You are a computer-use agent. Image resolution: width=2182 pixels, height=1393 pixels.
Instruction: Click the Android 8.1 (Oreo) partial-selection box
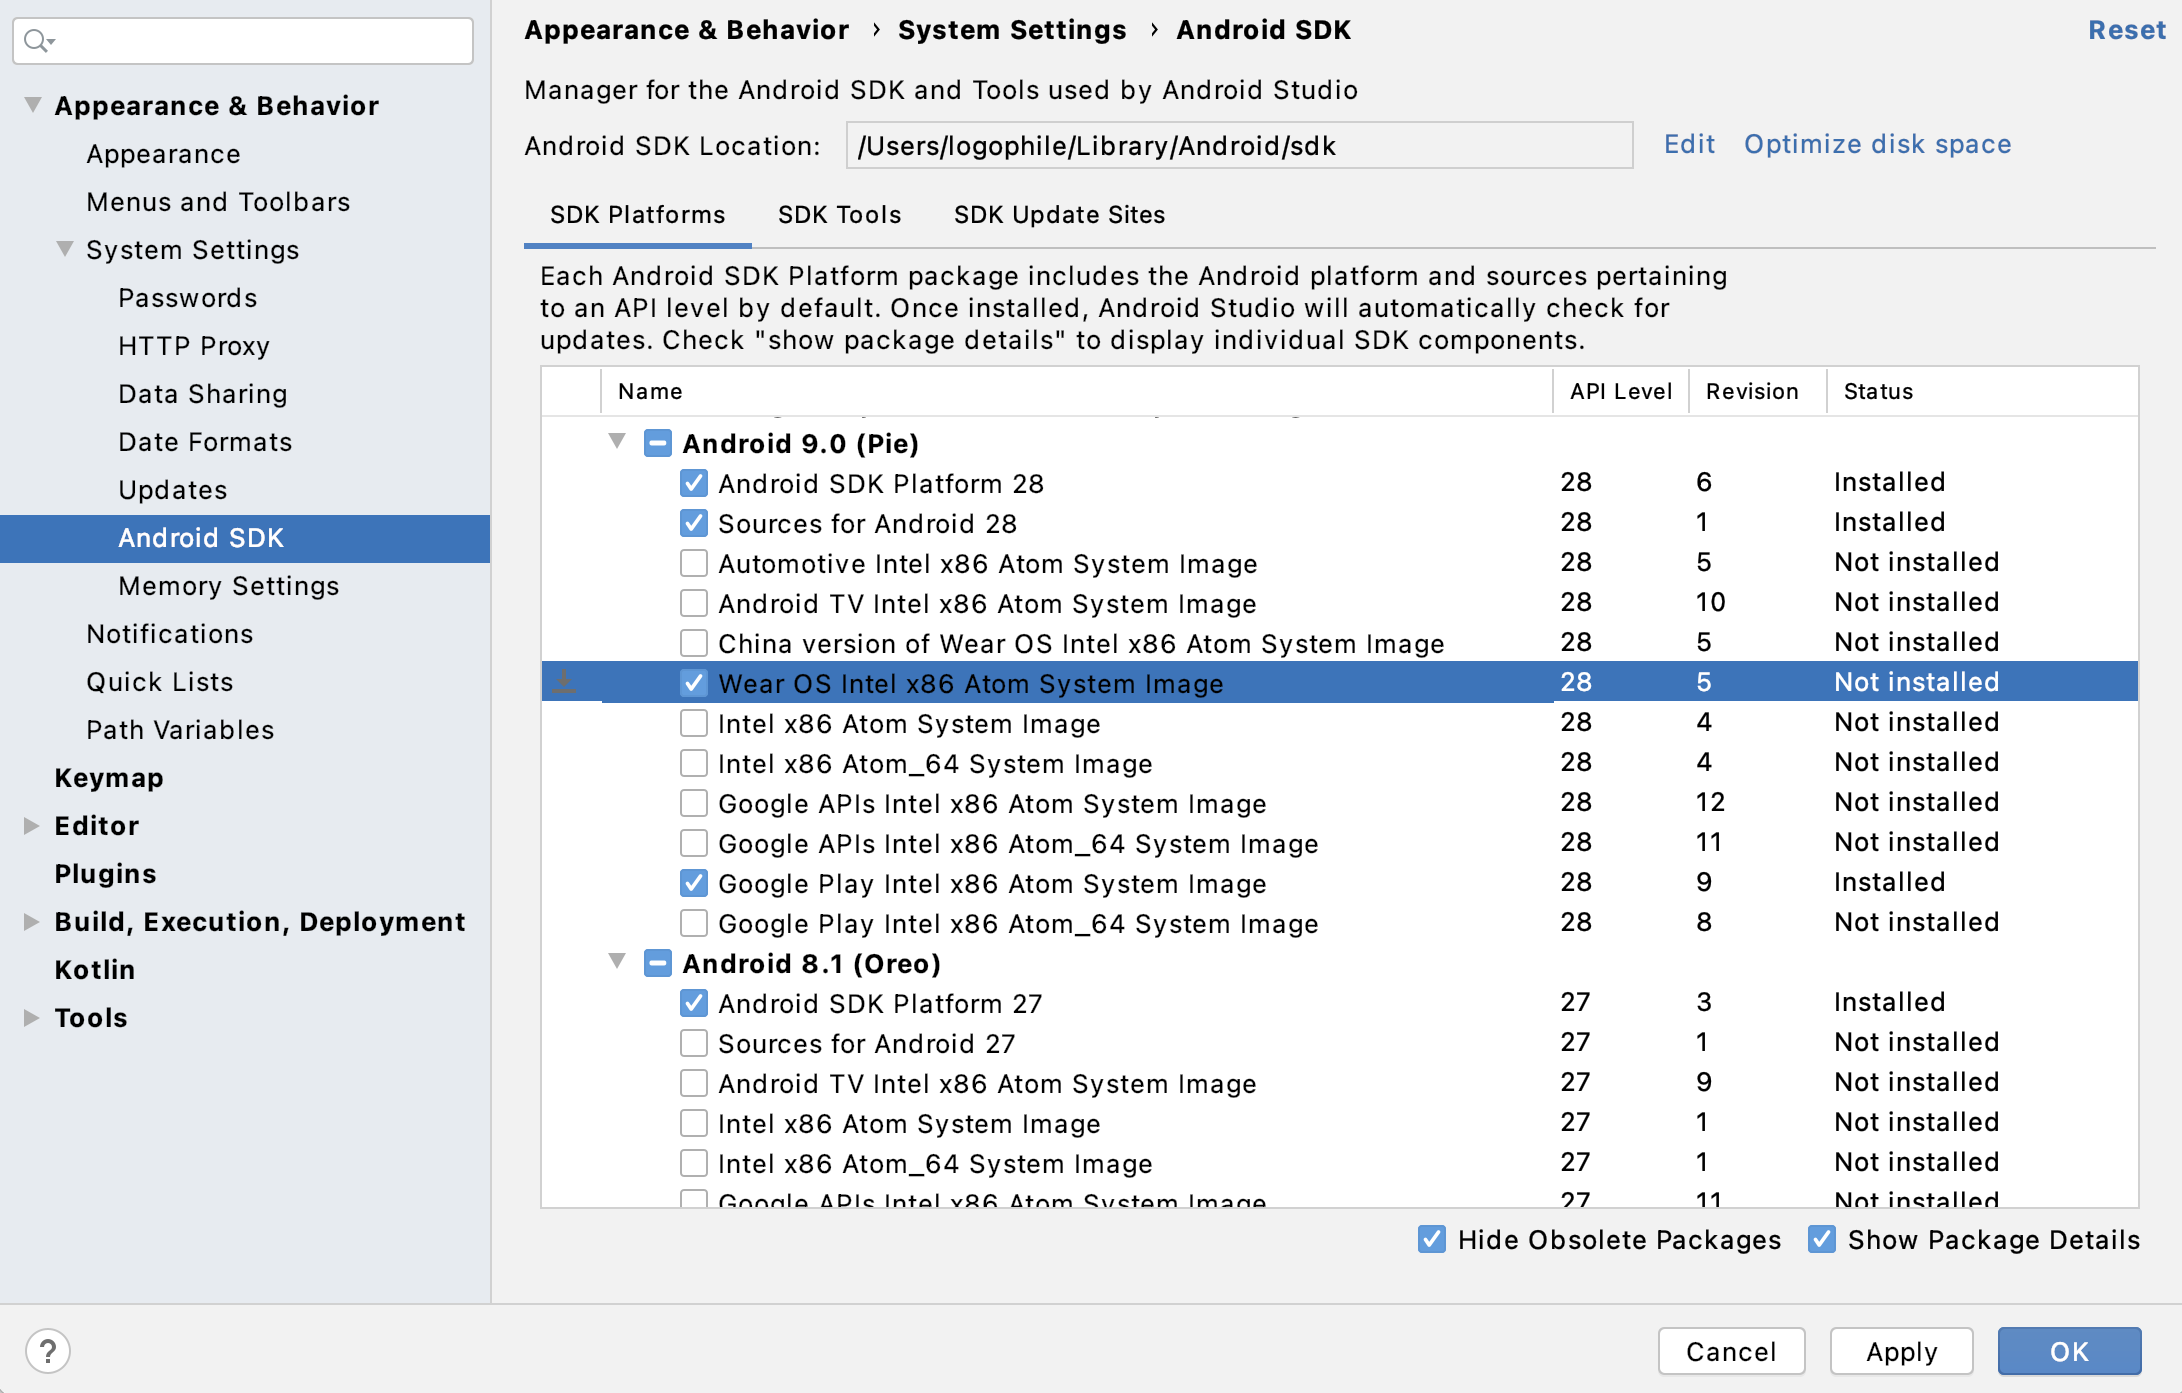point(657,963)
